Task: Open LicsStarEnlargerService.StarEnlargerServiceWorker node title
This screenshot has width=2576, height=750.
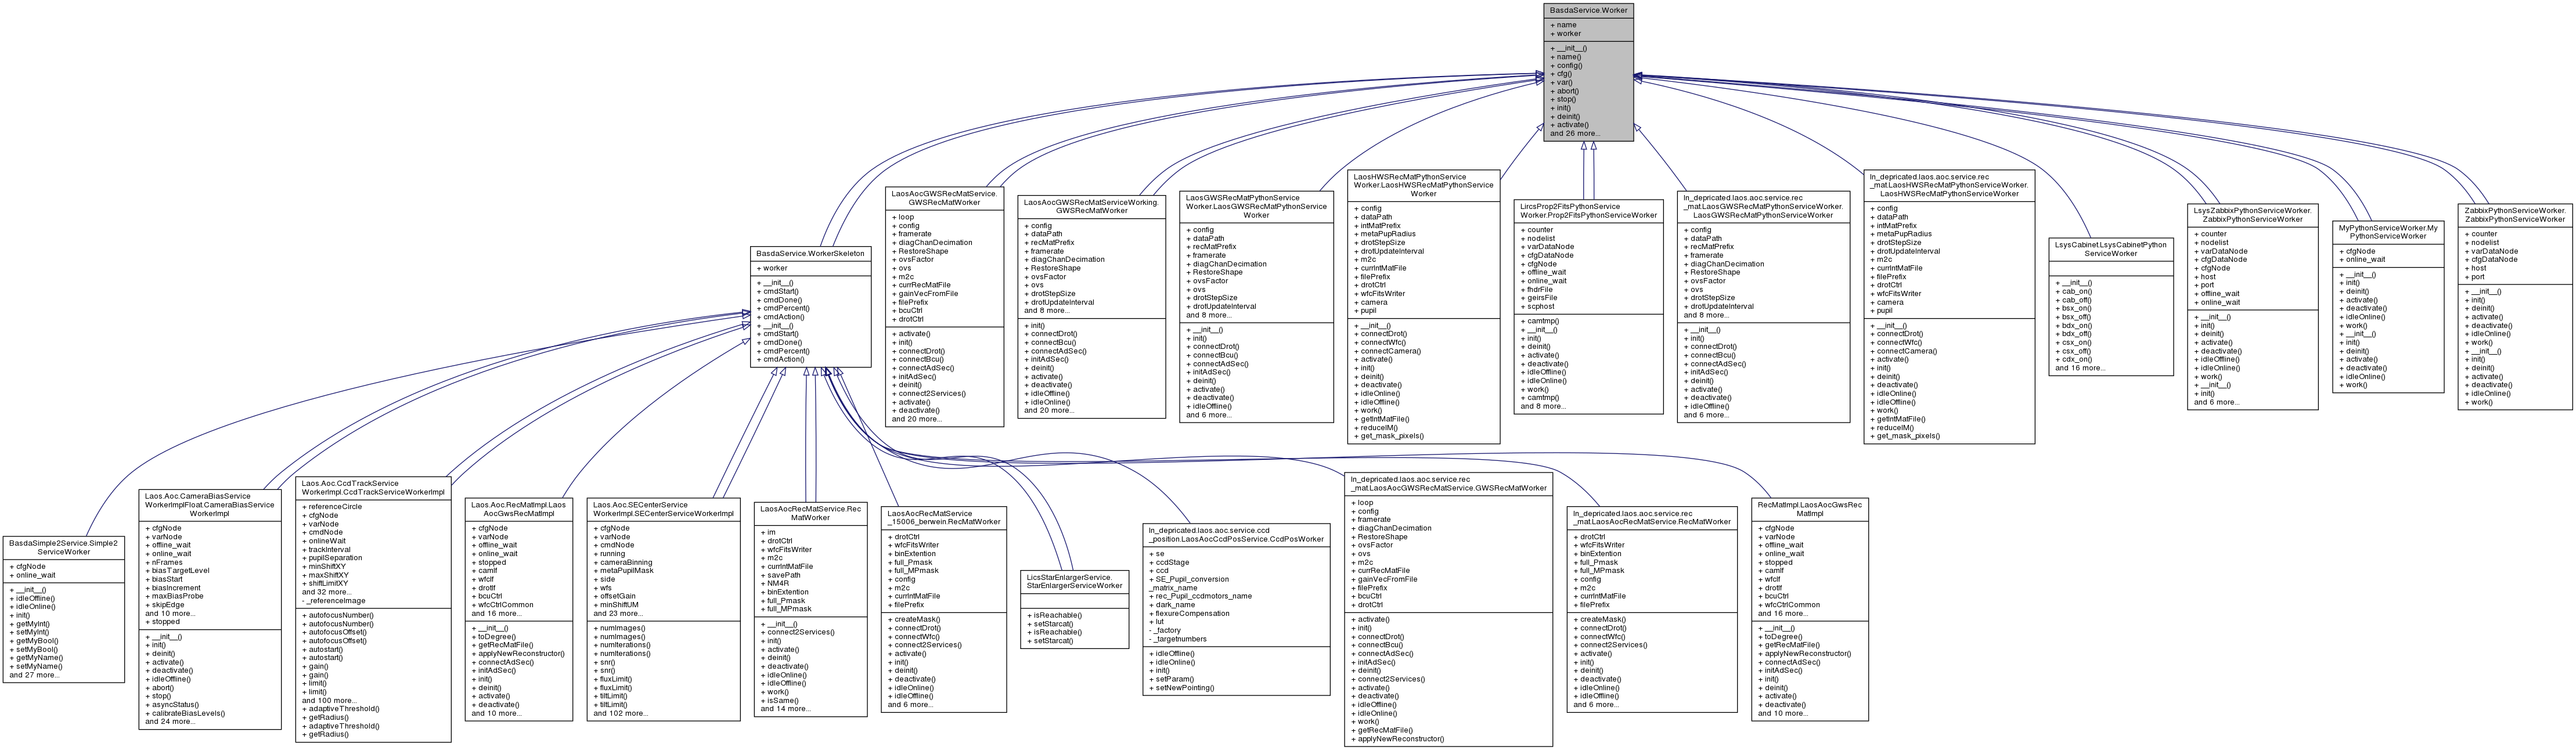Action: pos(1075,581)
